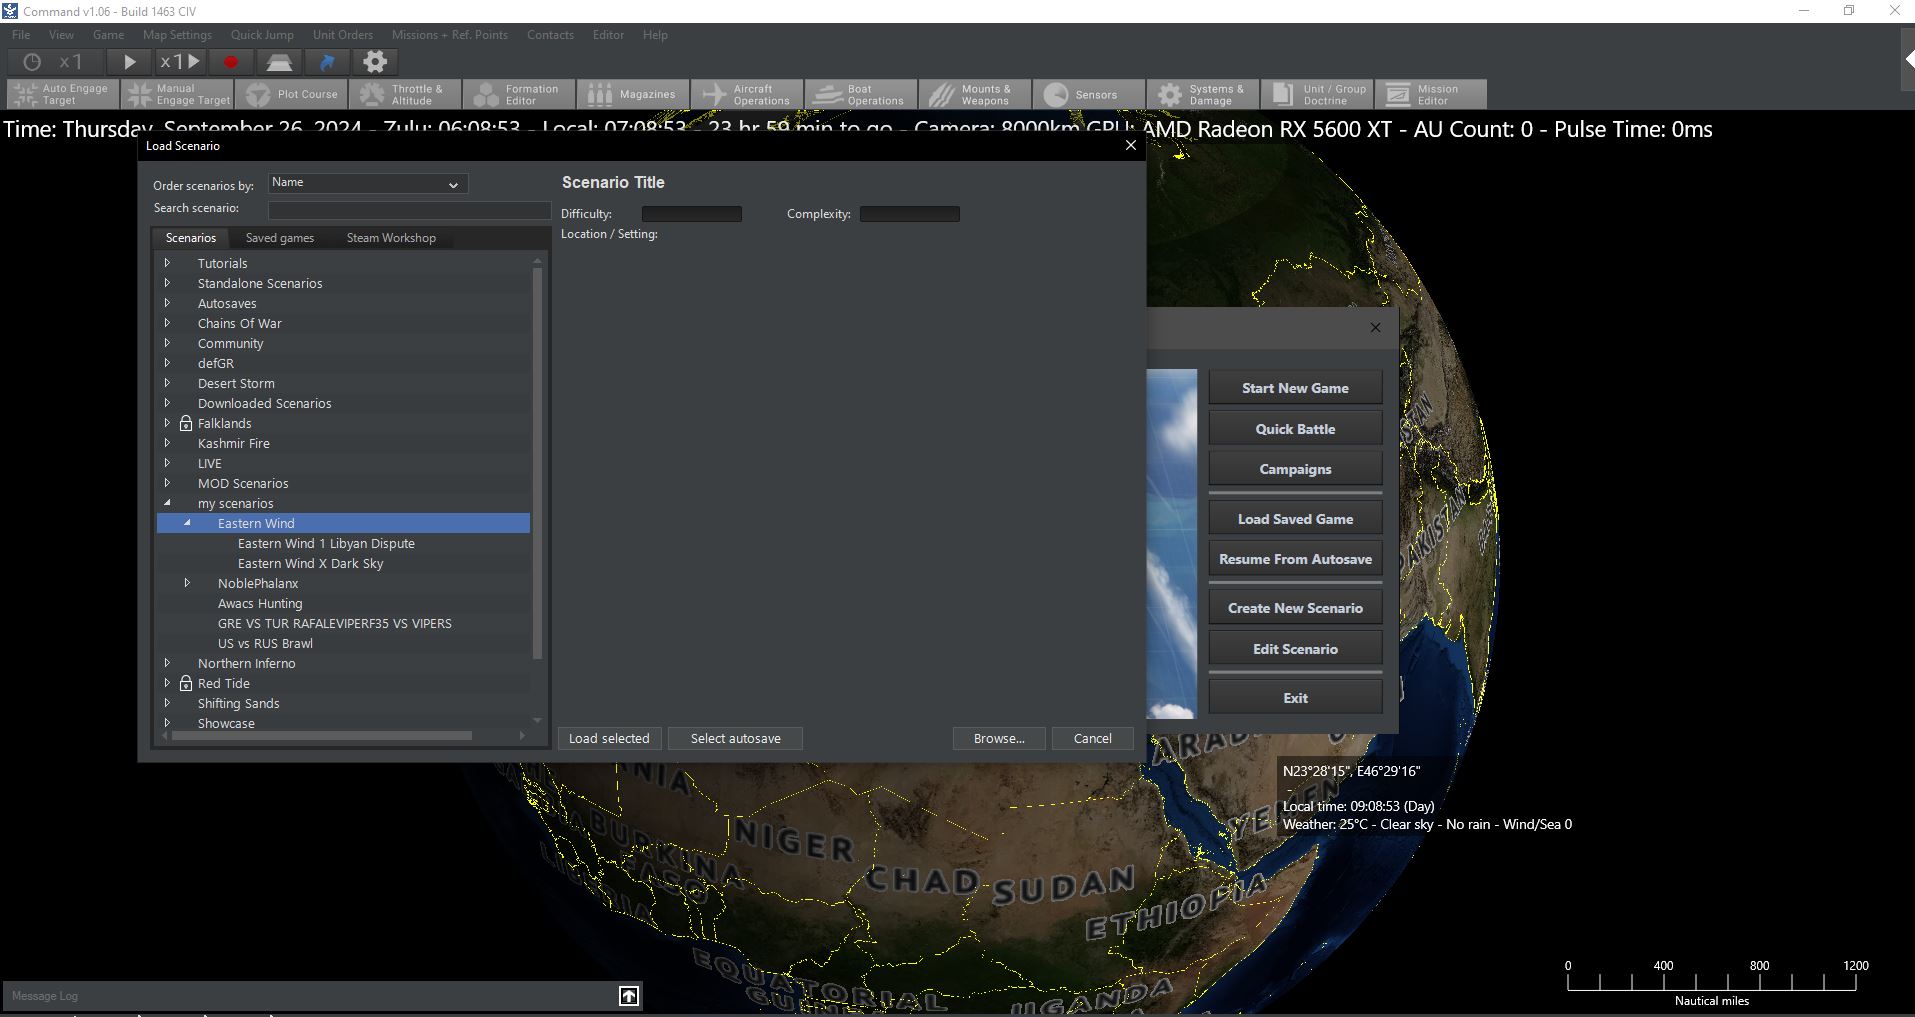Click the Search scenario input field
This screenshot has height=1017, width=1915.
409,209
